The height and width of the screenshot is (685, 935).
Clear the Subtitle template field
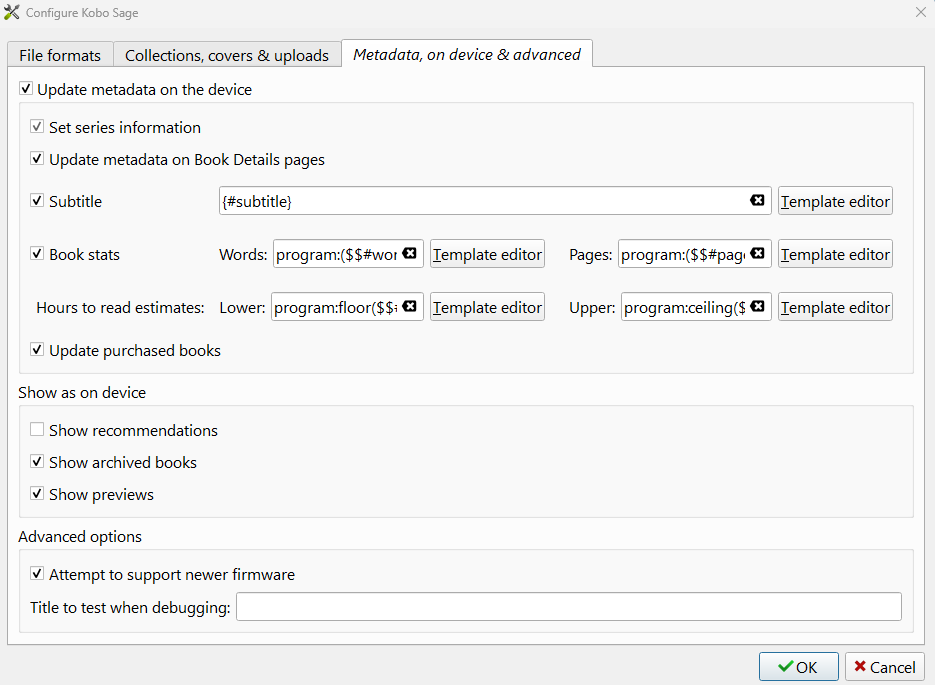click(757, 201)
